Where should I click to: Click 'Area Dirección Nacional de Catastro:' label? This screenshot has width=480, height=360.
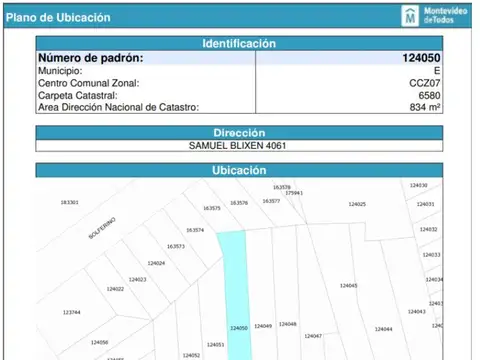pyautogui.click(x=118, y=107)
